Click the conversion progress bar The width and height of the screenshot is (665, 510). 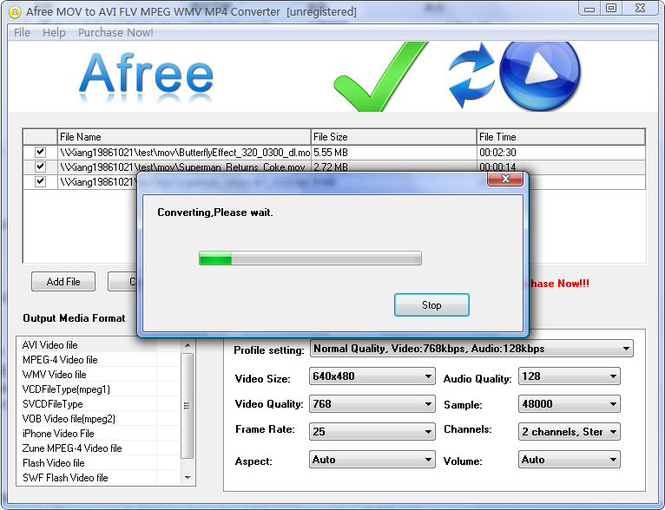pos(310,258)
